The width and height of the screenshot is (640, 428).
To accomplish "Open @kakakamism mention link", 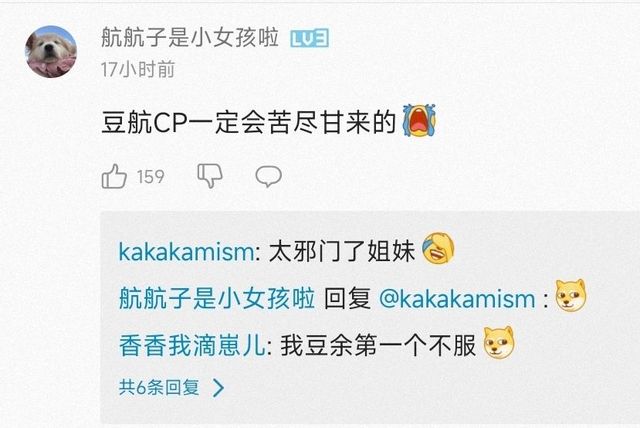I will tap(457, 299).
